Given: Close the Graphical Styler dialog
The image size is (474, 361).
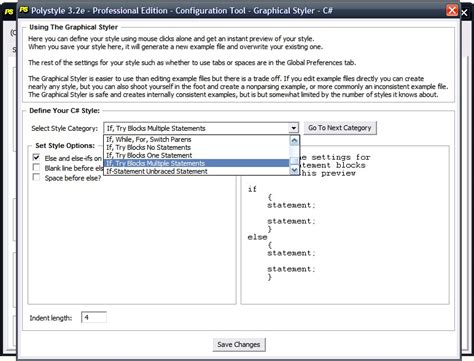Looking at the screenshot, I should 452,10.
